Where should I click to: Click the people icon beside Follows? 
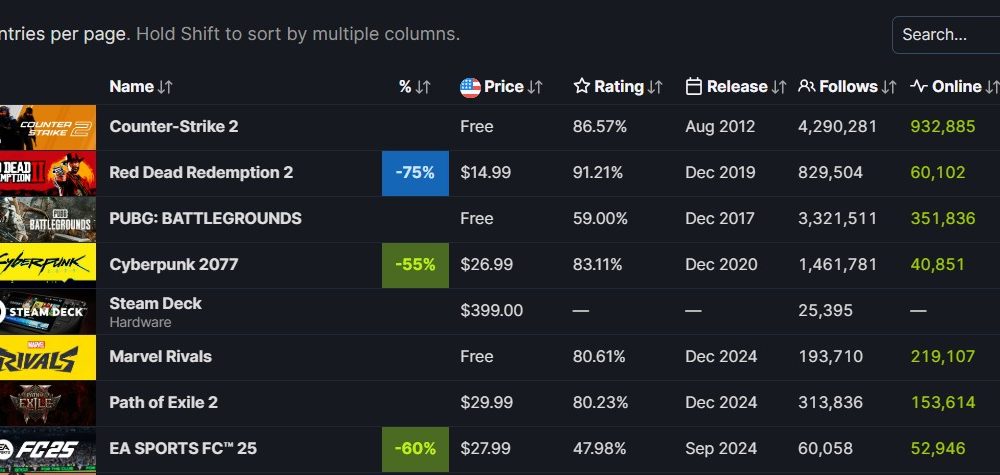(807, 86)
